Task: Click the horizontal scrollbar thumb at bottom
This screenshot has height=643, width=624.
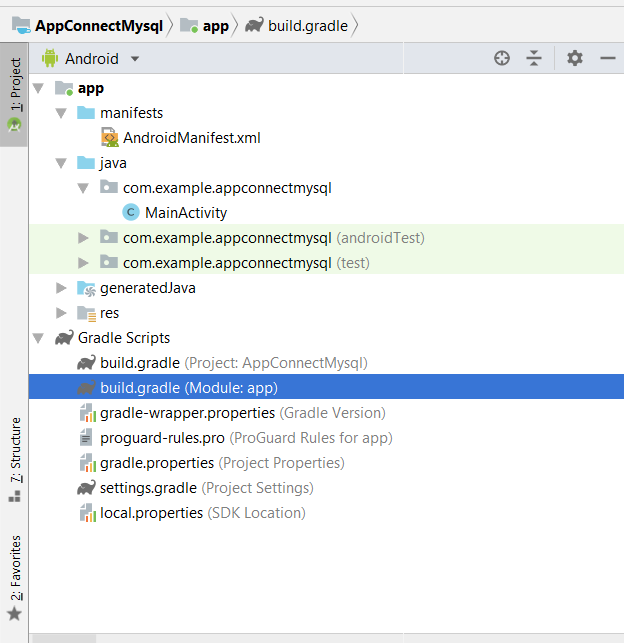Action: tap(64, 638)
